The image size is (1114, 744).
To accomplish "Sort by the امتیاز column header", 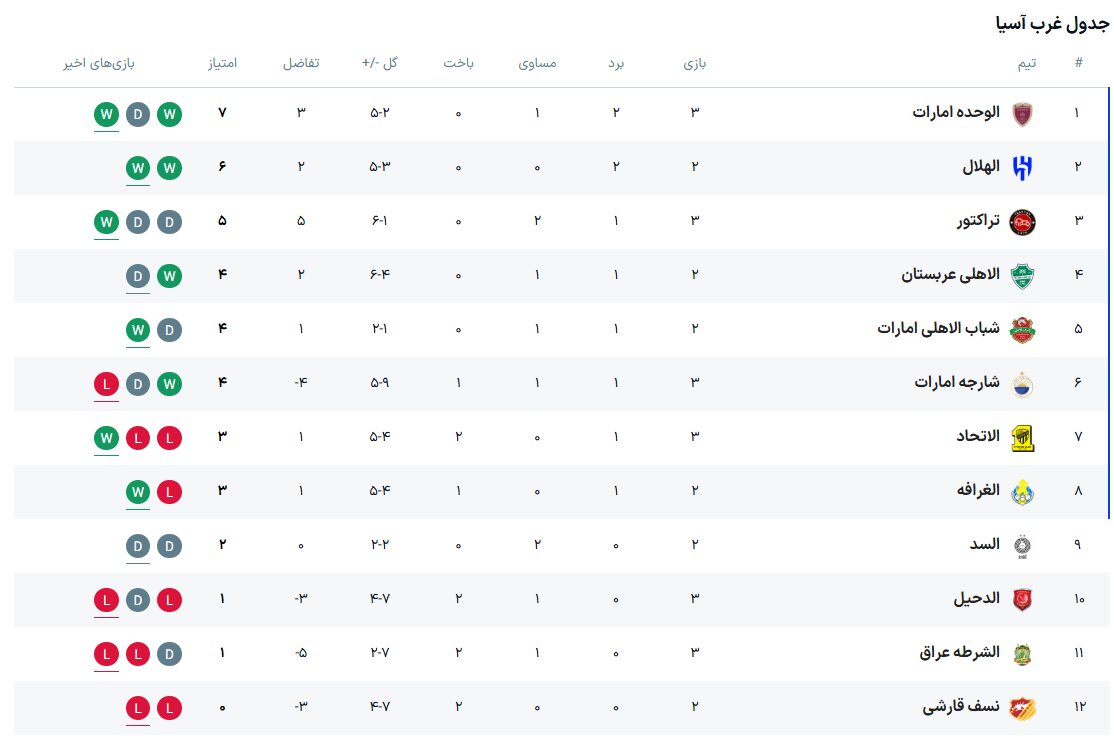I will (x=221, y=64).
